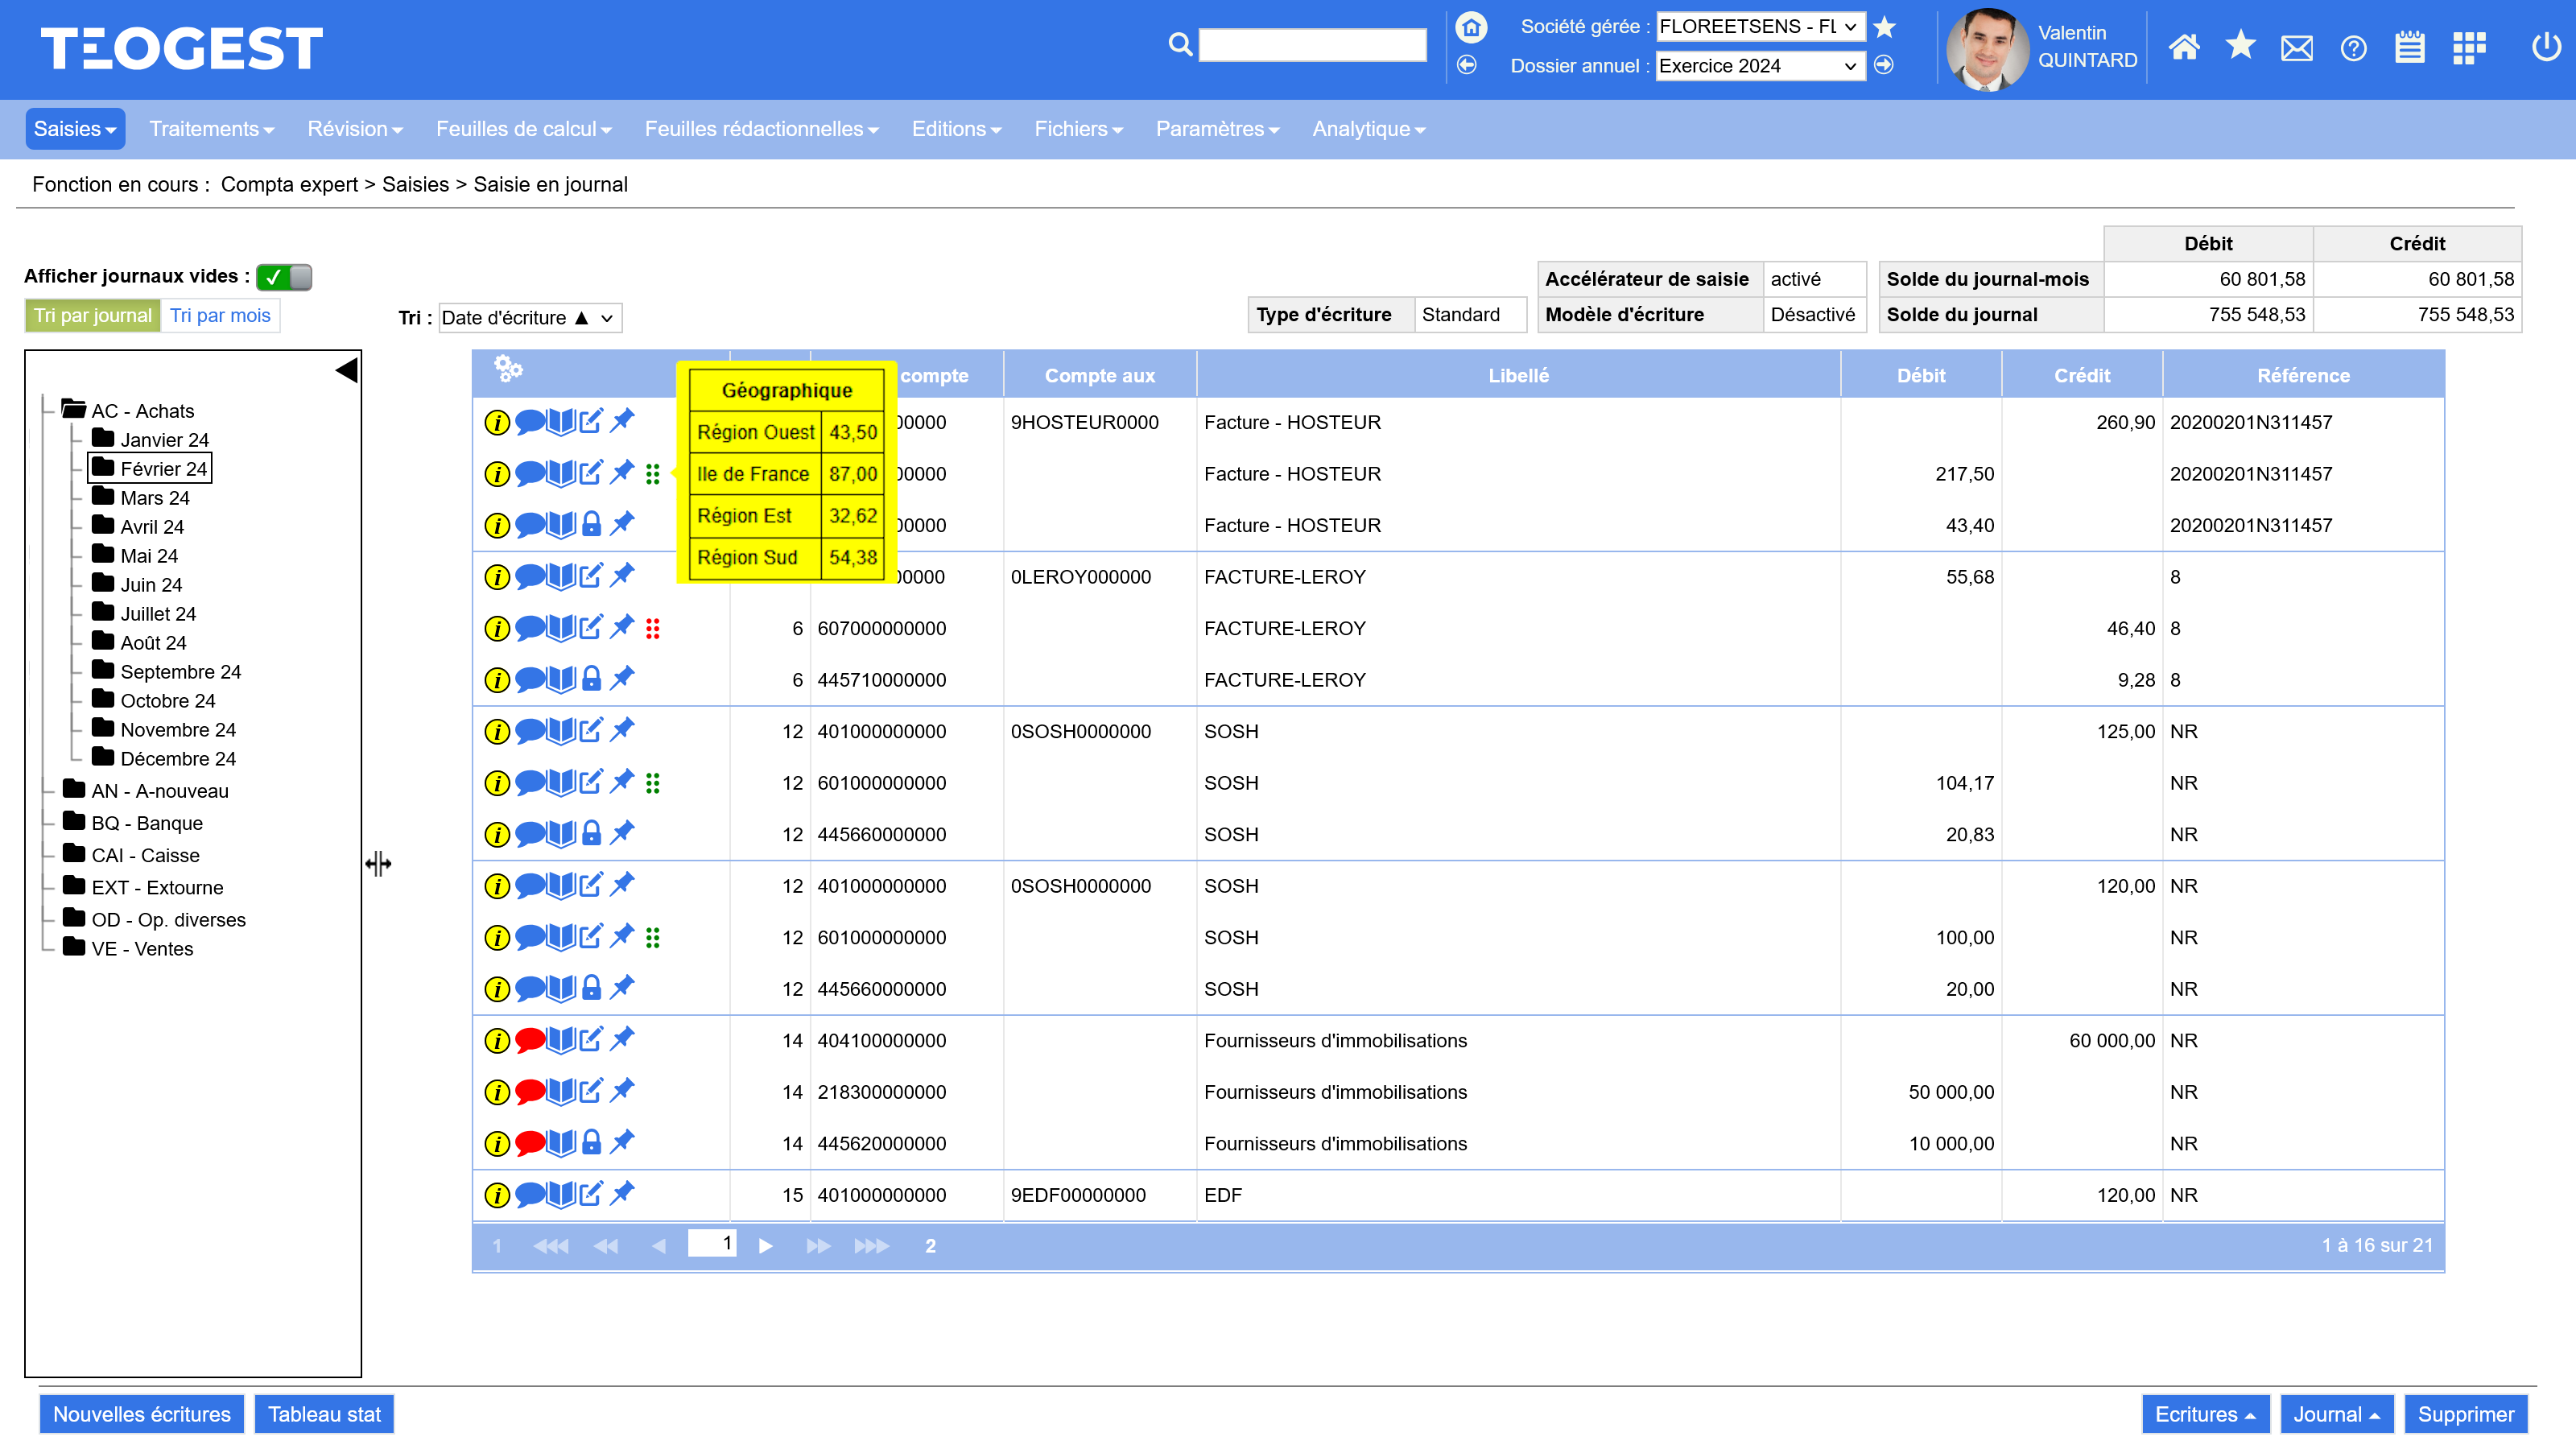Screen dimensions: 2576x1449
Task: Open the Traitements menu
Action: 211,129
